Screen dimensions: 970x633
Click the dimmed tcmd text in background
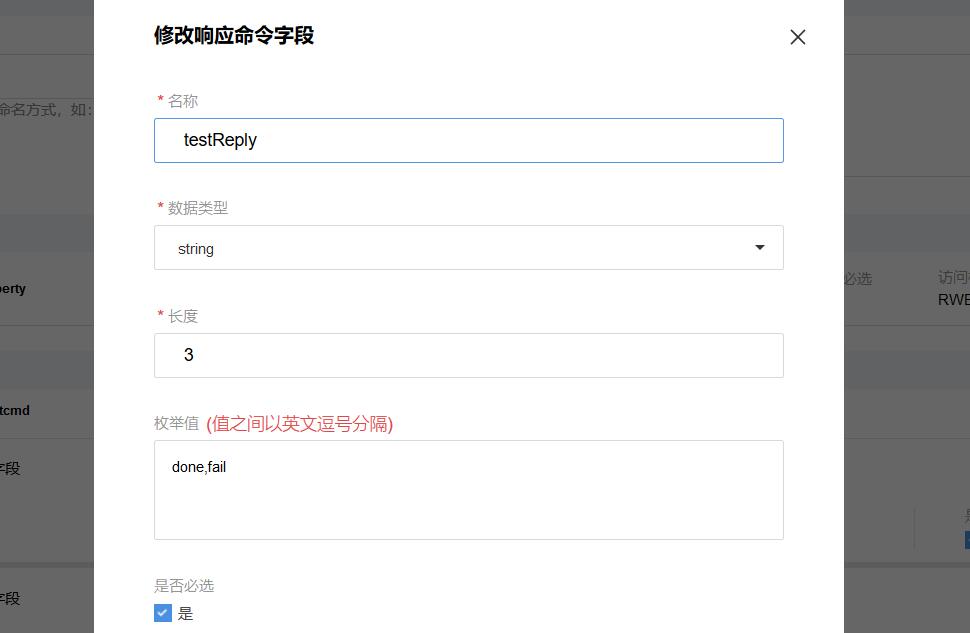point(15,410)
